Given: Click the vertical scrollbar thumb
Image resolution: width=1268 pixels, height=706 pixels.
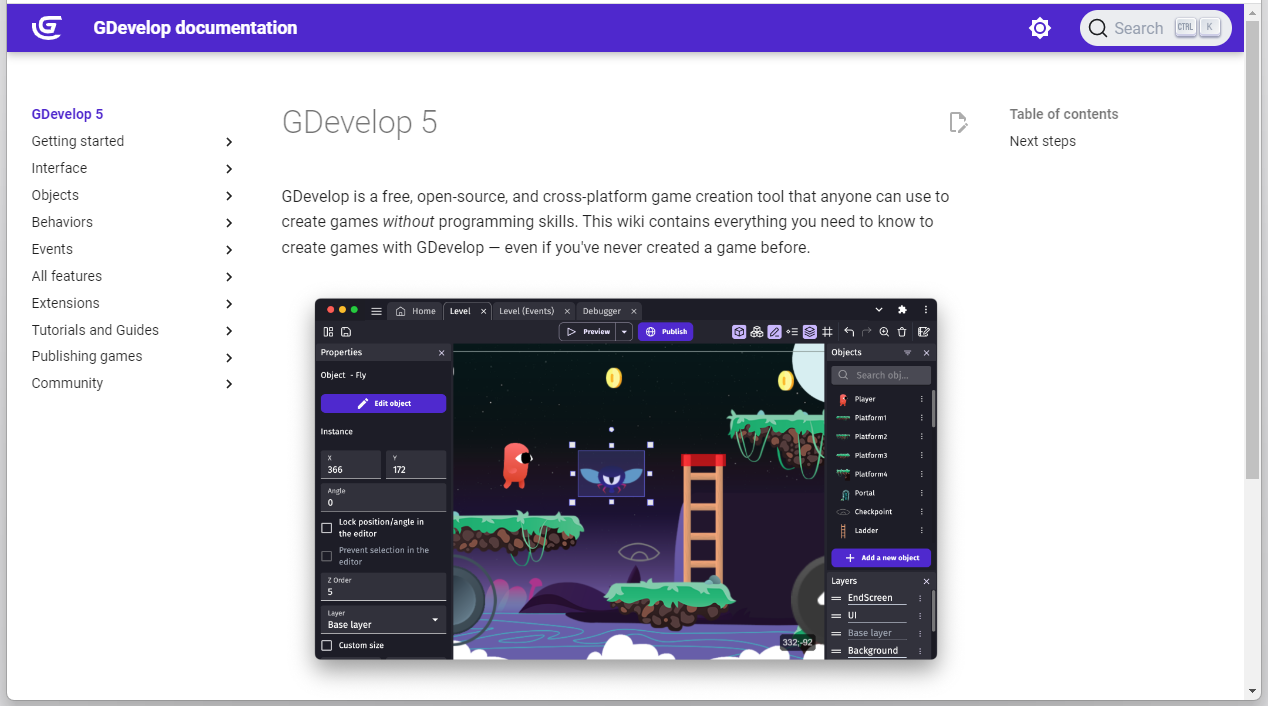Looking at the screenshot, I should click(1252, 248).
